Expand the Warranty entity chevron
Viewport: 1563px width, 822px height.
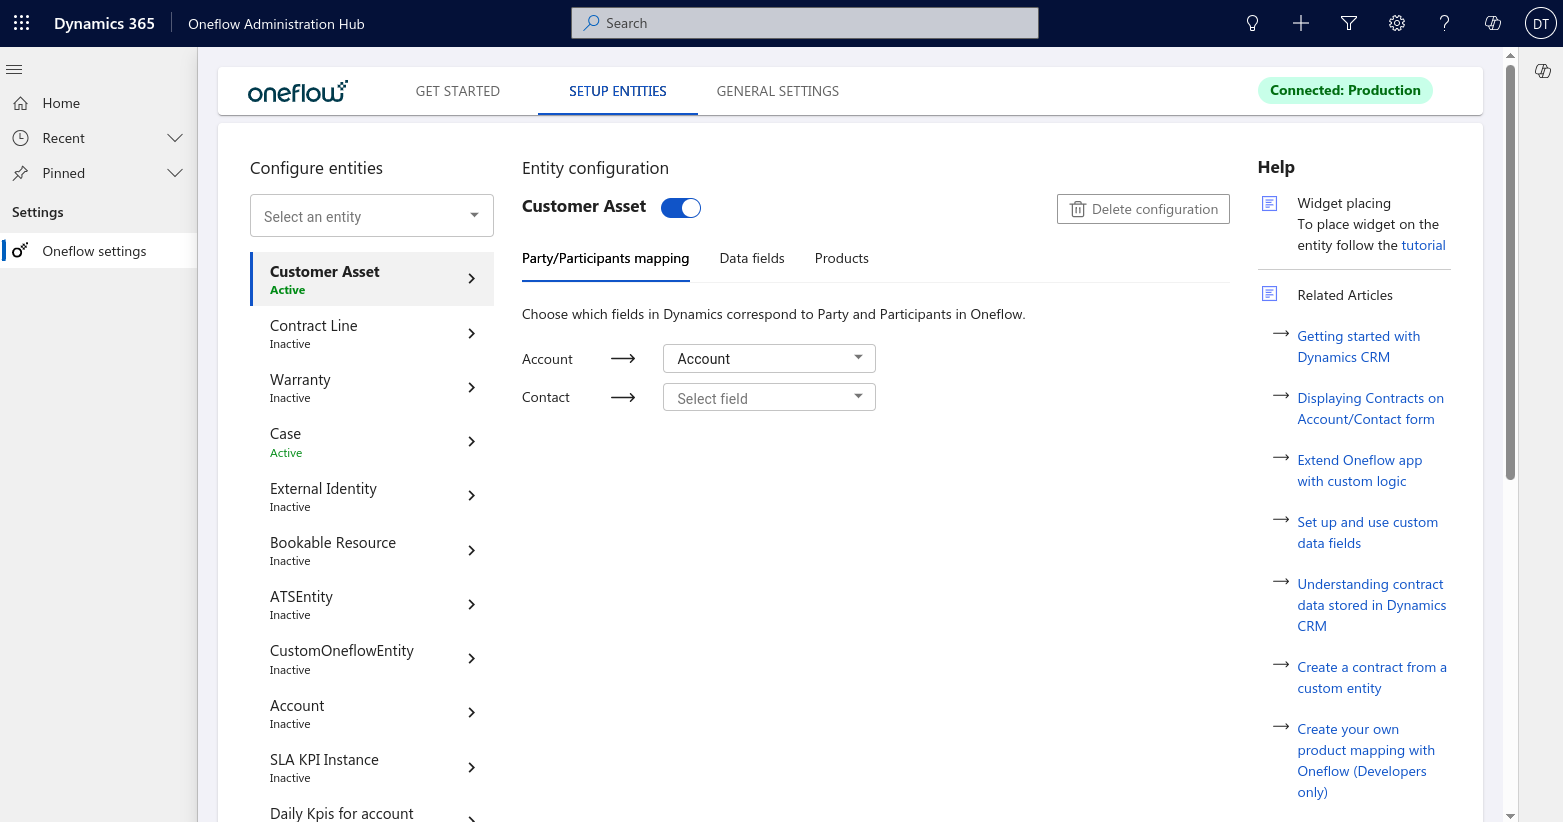click(x=472, y=387)
